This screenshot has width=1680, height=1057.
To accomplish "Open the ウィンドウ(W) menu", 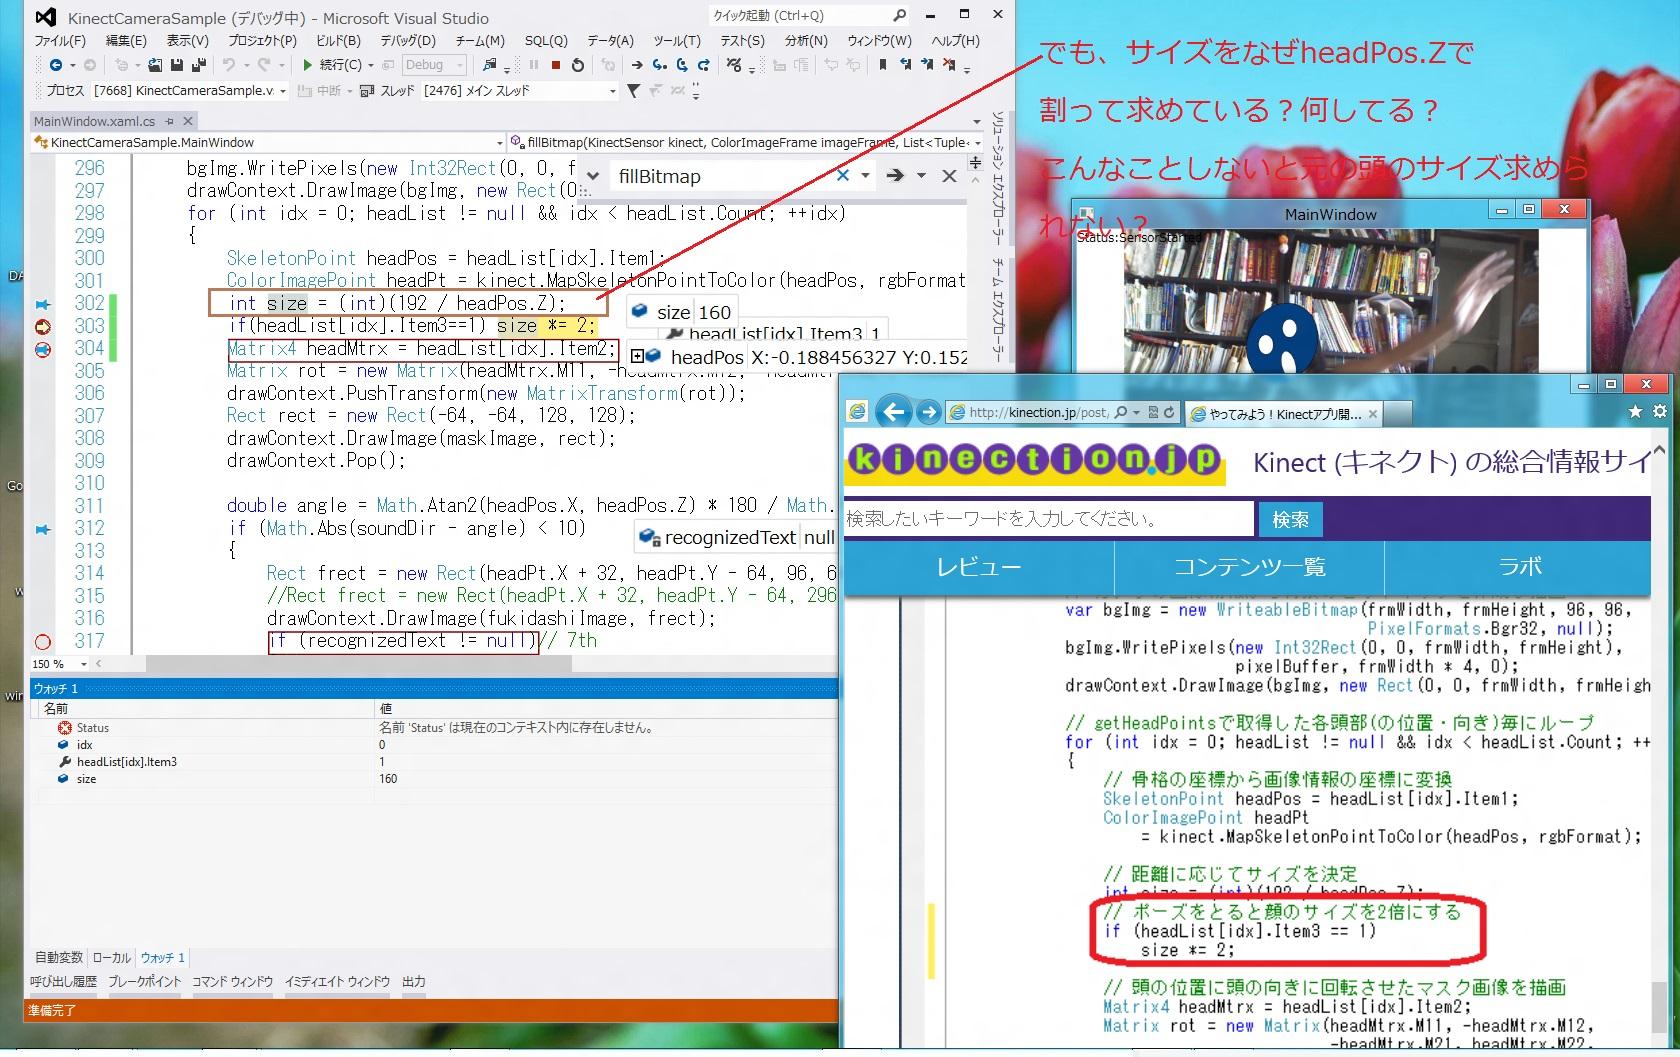I will [x=880, y=41].
